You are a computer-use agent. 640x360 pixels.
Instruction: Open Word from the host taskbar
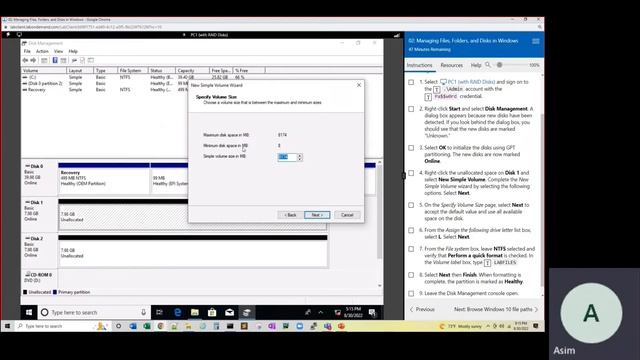click(133, 326)
